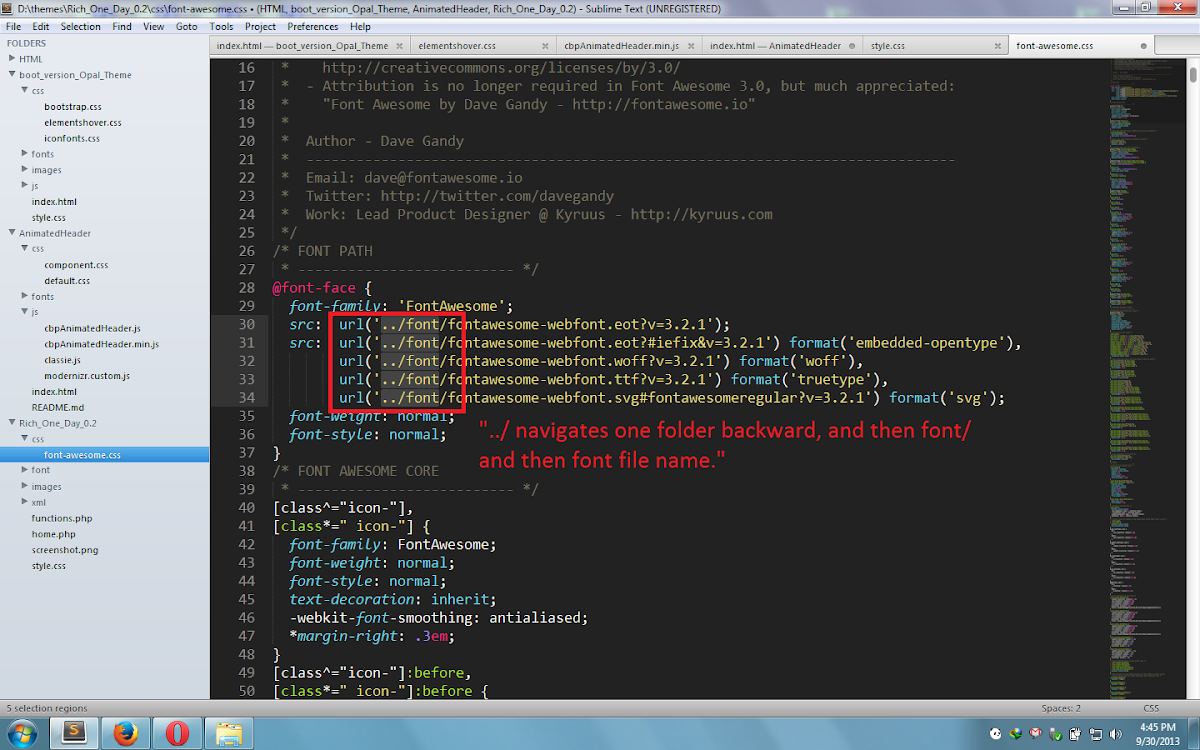Image resolution: width=1200 pixels, height=750 pixels.
Task: Open the Edit menu
Action: [x=41, y=27]
